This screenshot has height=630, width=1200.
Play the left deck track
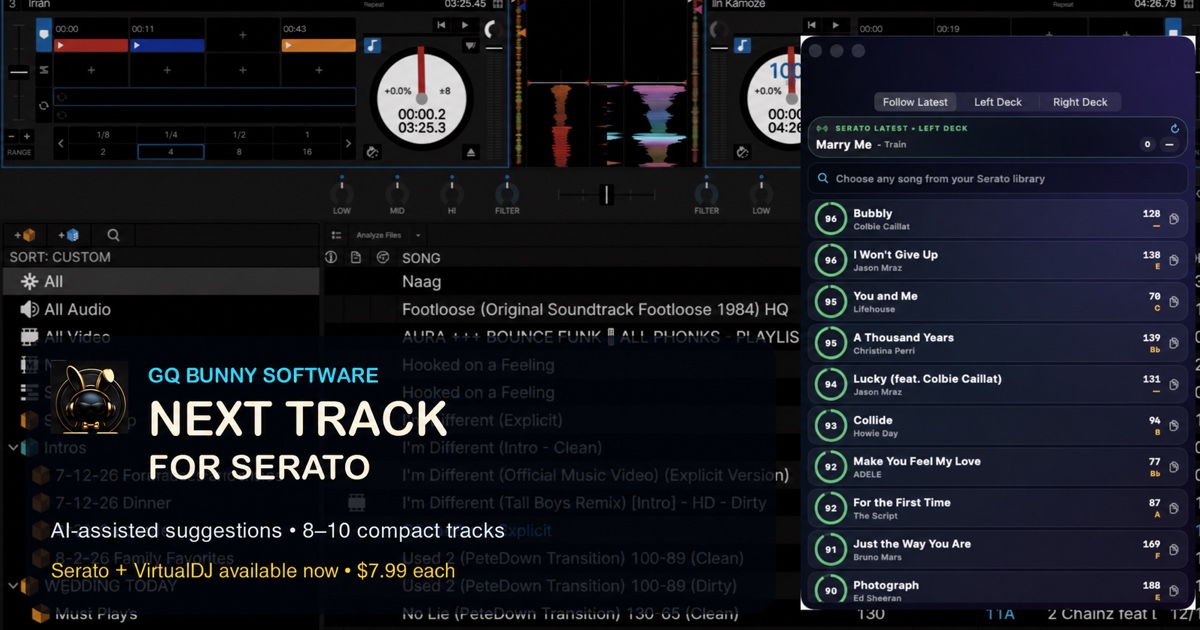tap(465, 25)
